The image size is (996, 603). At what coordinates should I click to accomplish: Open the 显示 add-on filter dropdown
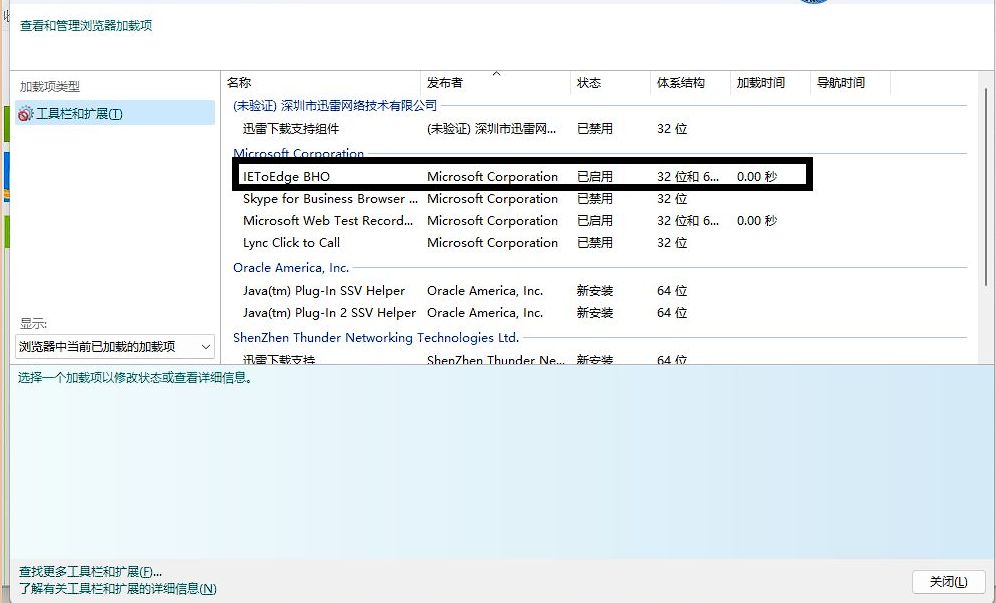(x=116, y=347)
